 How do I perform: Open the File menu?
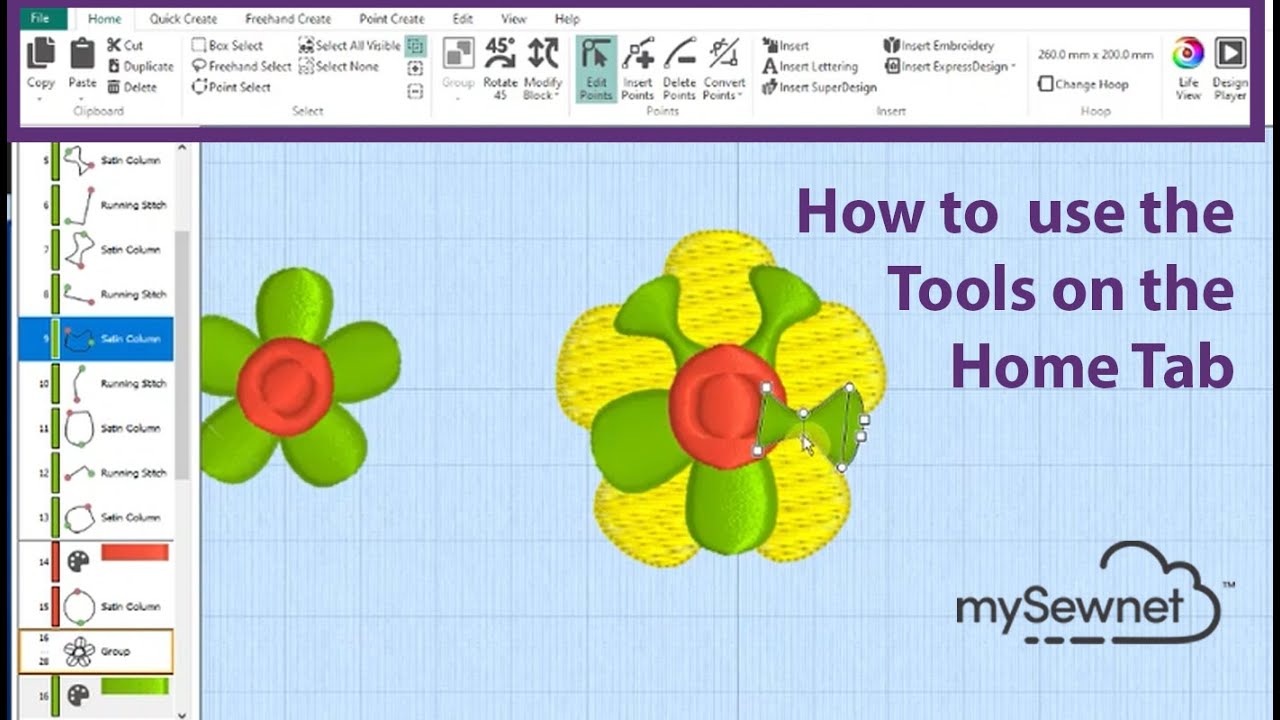40,18
